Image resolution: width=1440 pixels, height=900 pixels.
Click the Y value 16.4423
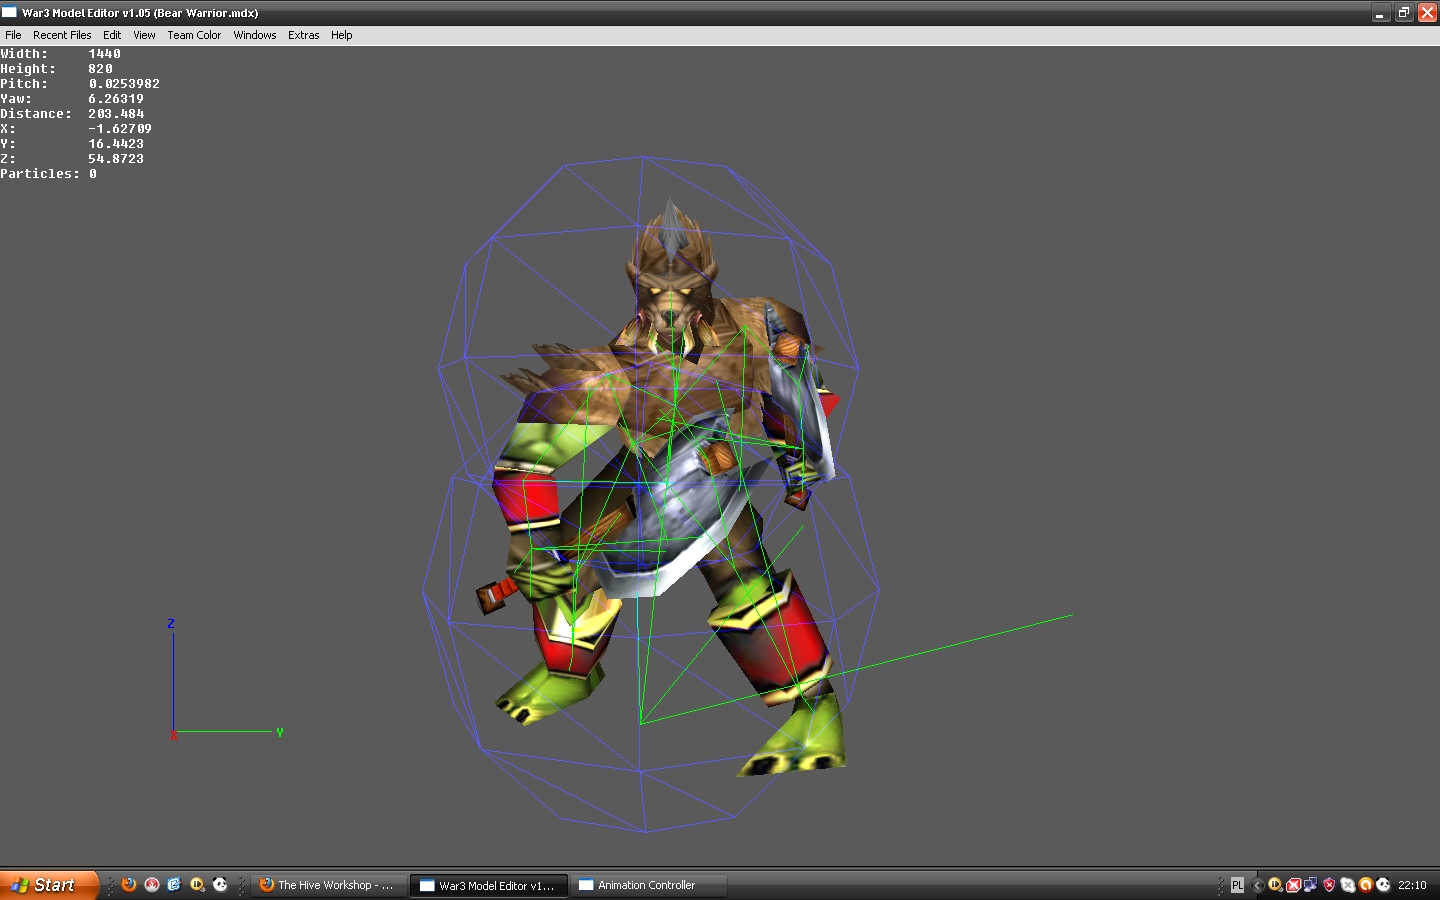[116, 144]
